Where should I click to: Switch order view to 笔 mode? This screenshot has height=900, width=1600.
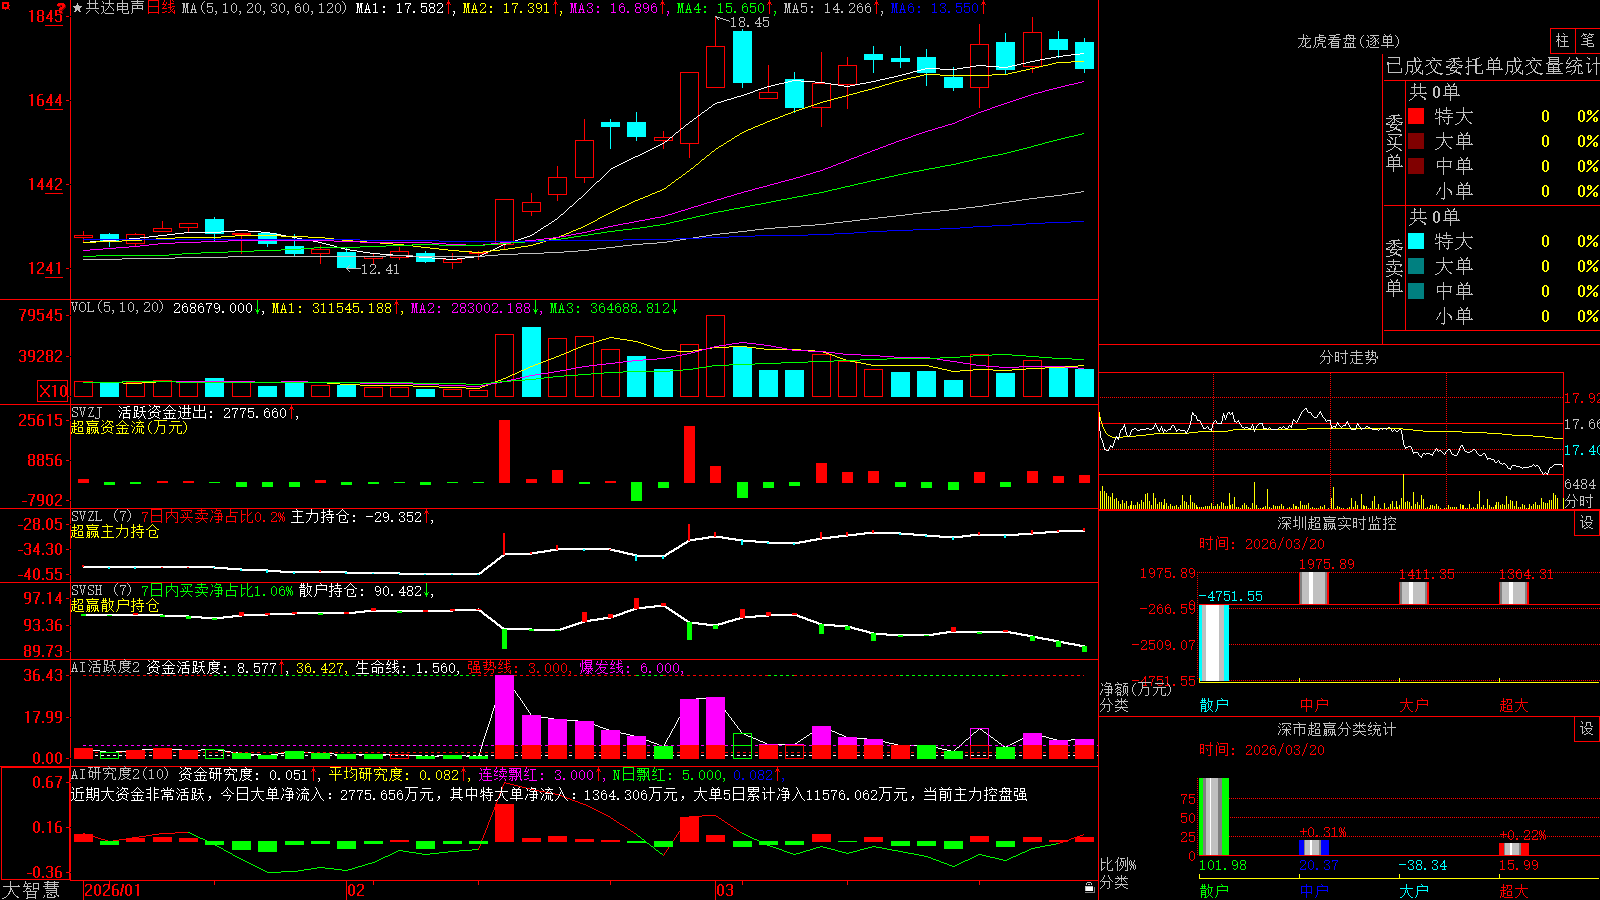pyautogui.click(x=1588, y=41)
